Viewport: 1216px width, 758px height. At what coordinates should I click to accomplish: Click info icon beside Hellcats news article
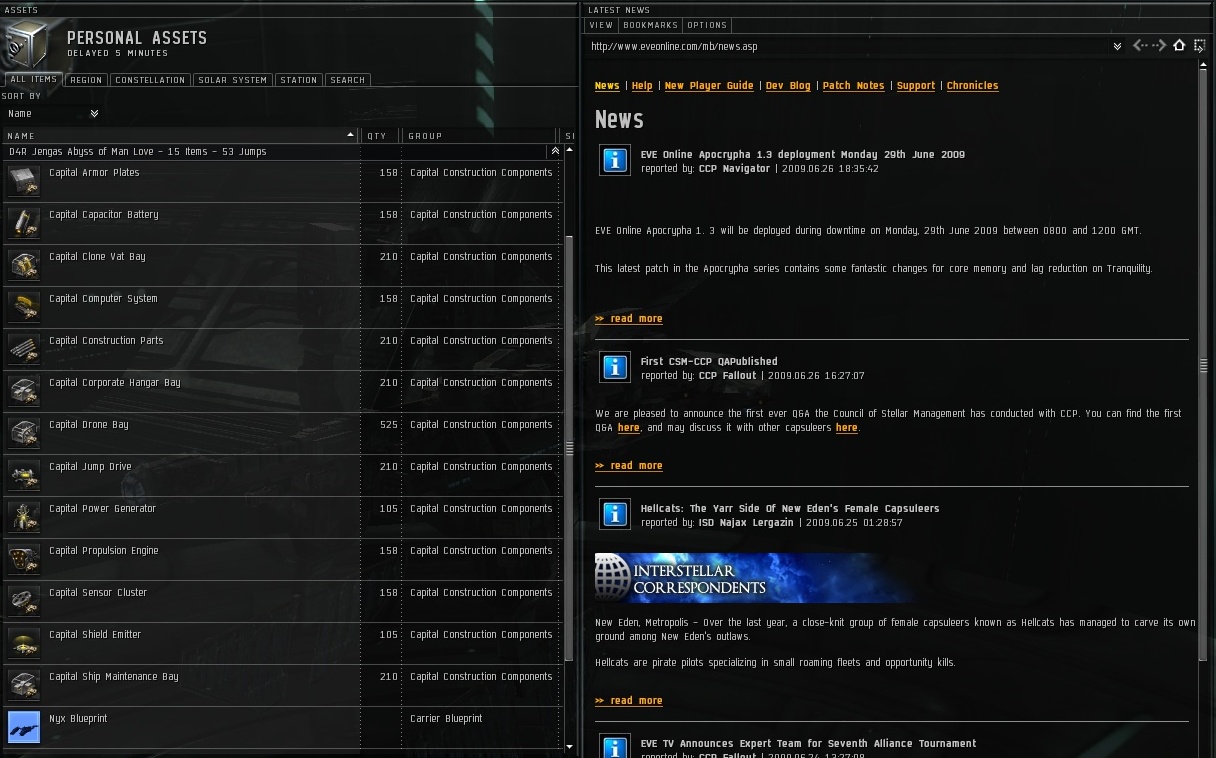tap(615, 514)
